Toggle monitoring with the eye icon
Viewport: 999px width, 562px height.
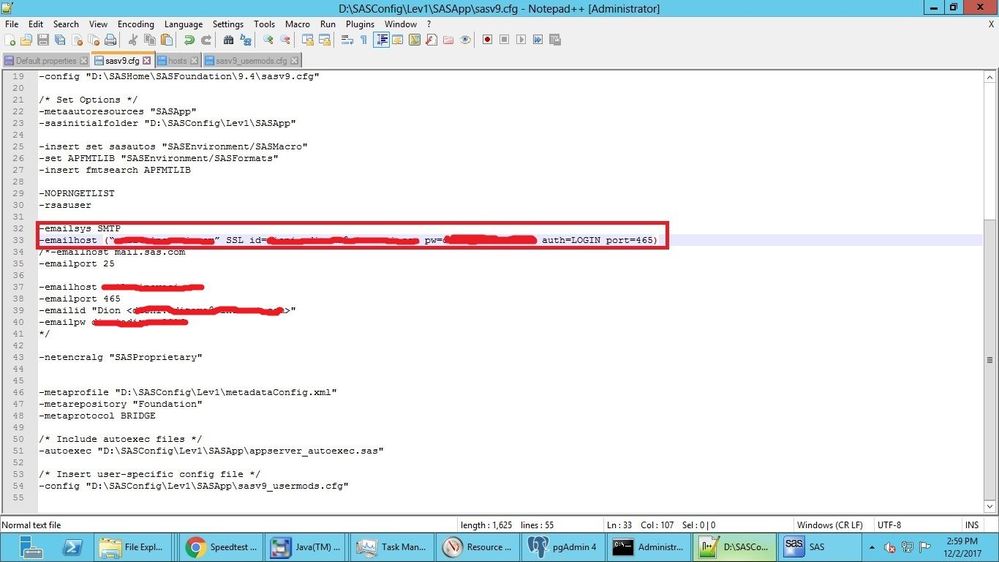point(465,40)
